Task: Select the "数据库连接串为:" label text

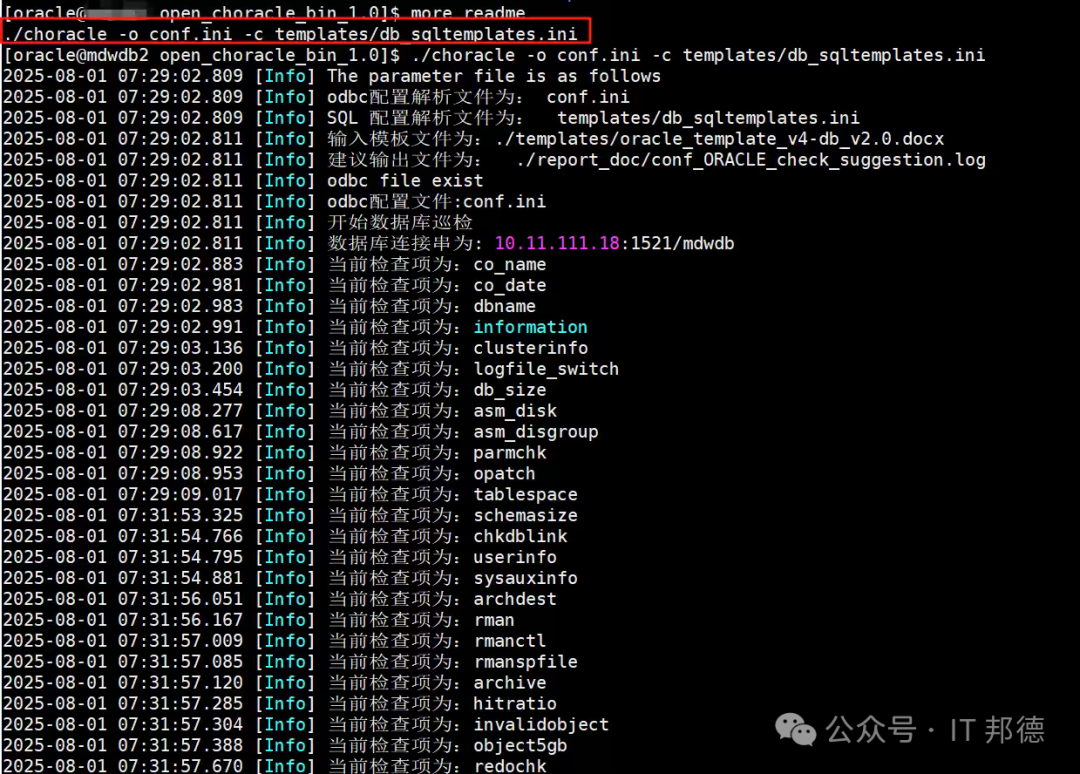Action: coord(406,243)
